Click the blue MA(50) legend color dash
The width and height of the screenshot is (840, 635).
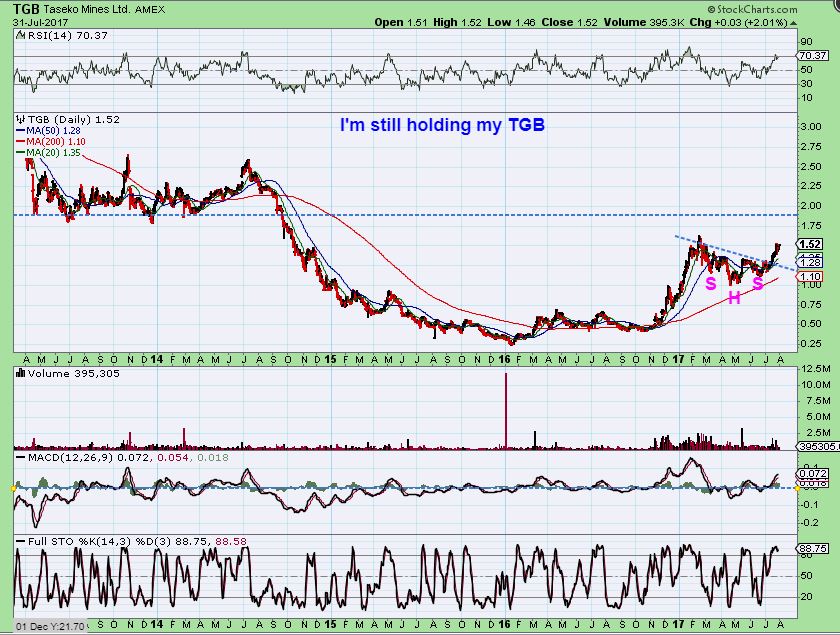tap(21, 131)
